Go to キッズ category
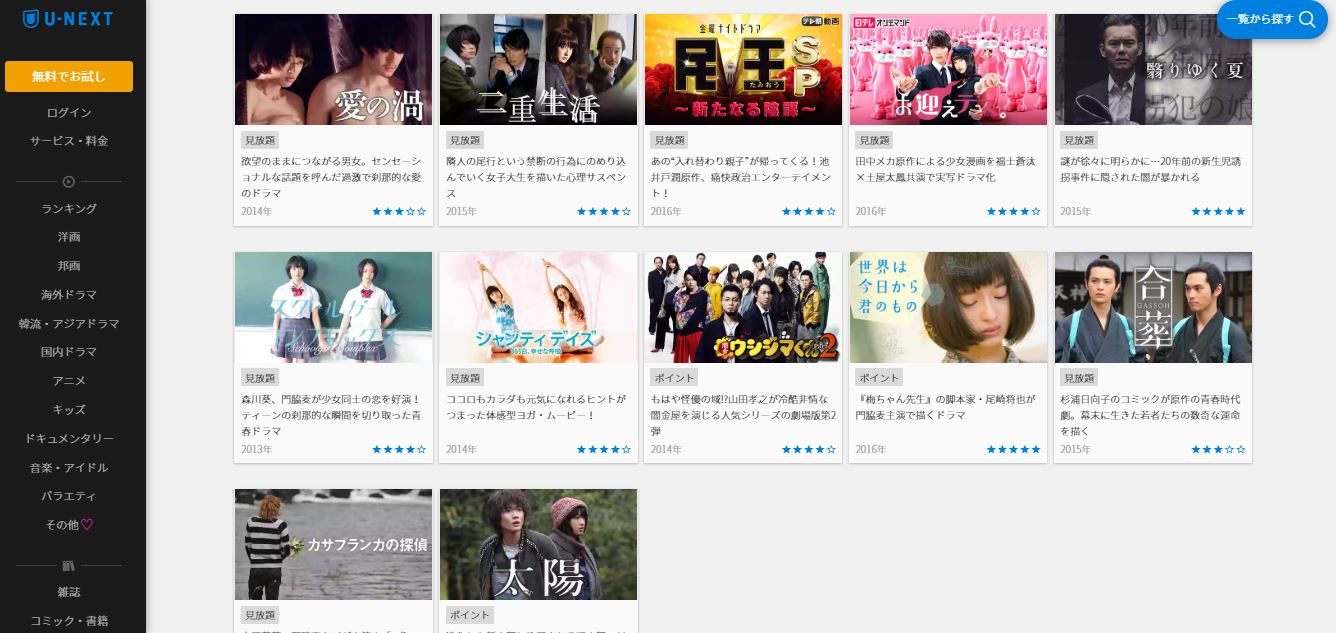The height and width of the screenshot is (633, 1336). click(x=69, y=410)
